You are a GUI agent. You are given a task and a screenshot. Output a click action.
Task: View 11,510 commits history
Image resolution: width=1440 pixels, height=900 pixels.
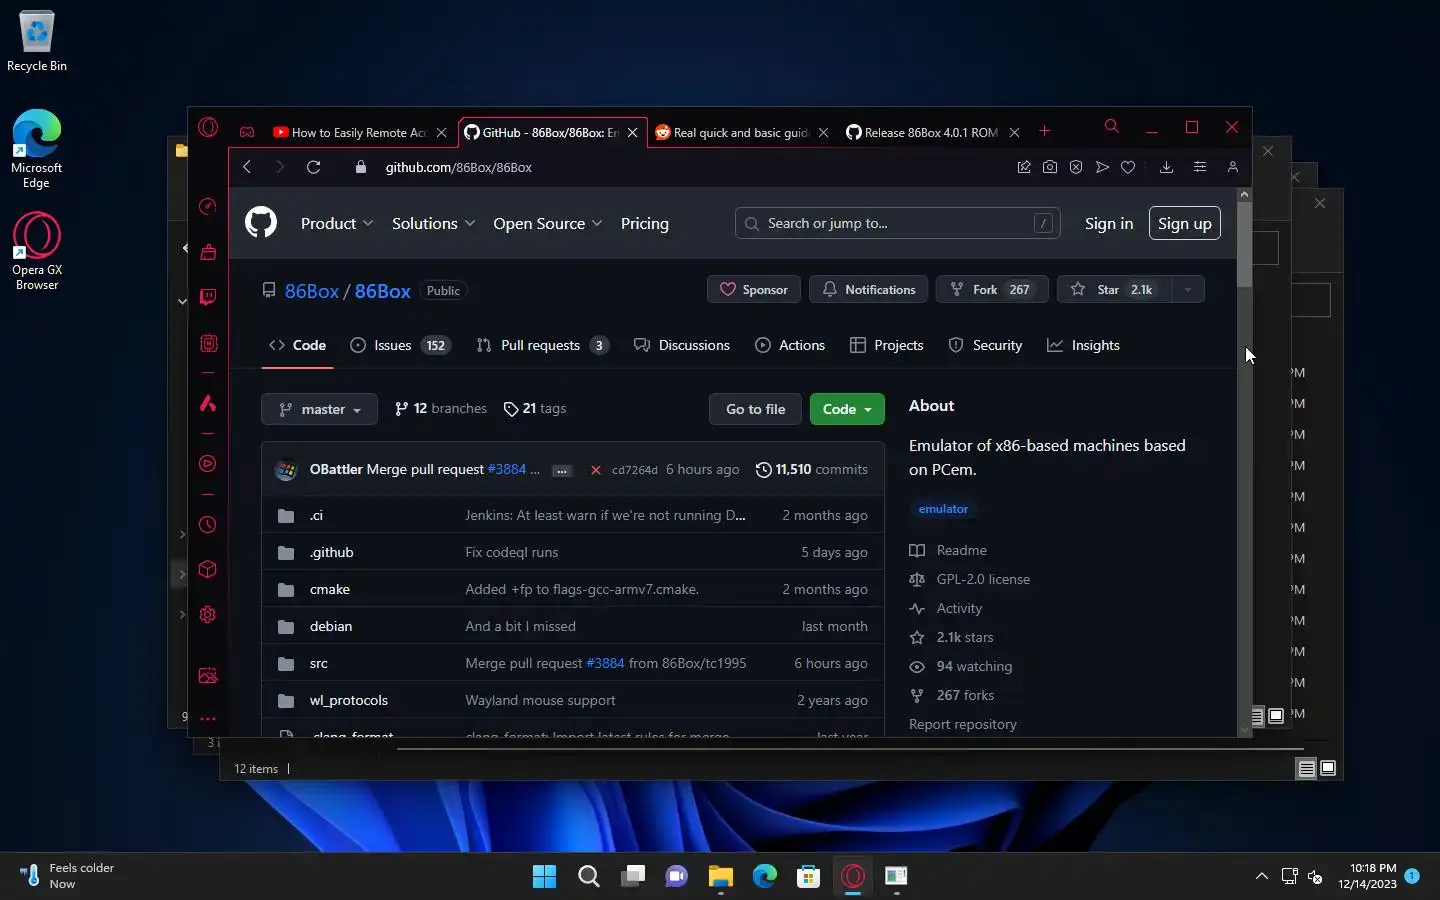point(812,469)
